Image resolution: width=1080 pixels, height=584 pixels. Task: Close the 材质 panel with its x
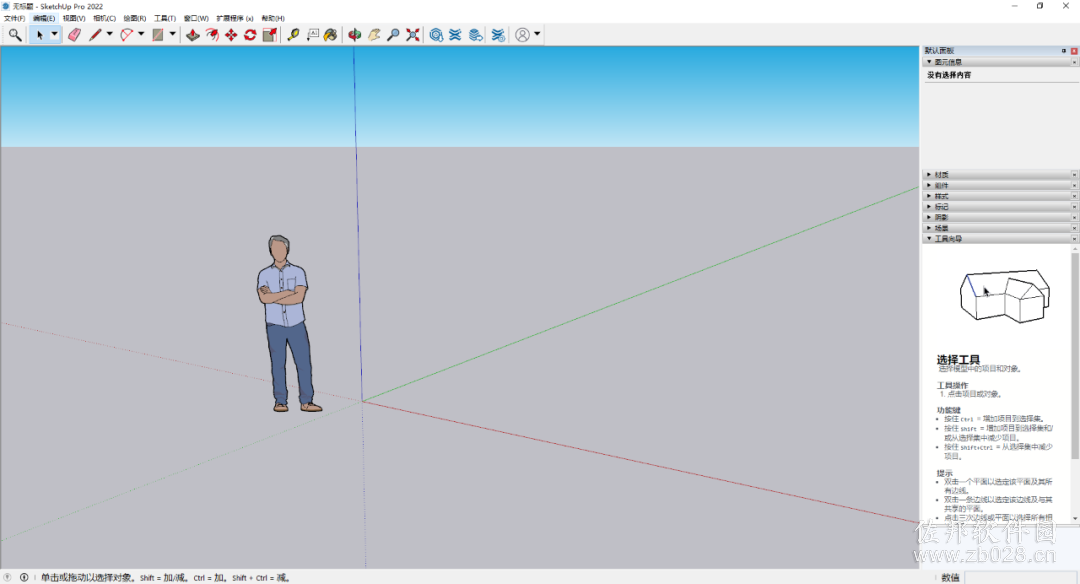pos(1074,175)
